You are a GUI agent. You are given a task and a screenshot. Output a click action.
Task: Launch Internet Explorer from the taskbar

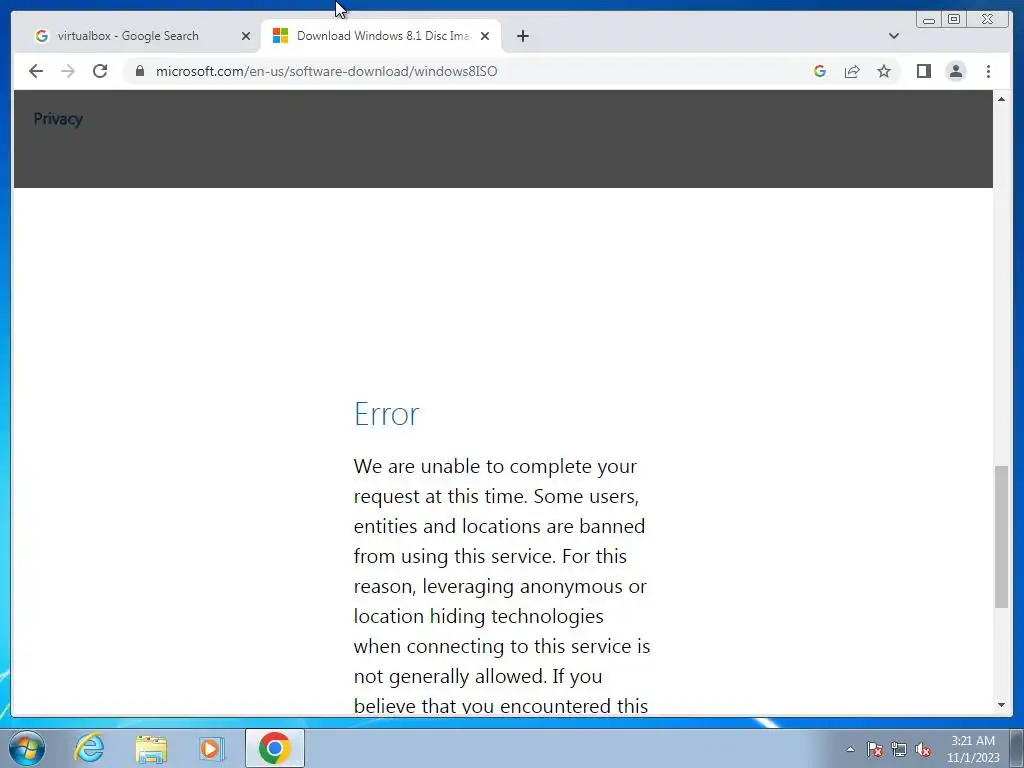[x=89, y=748]
